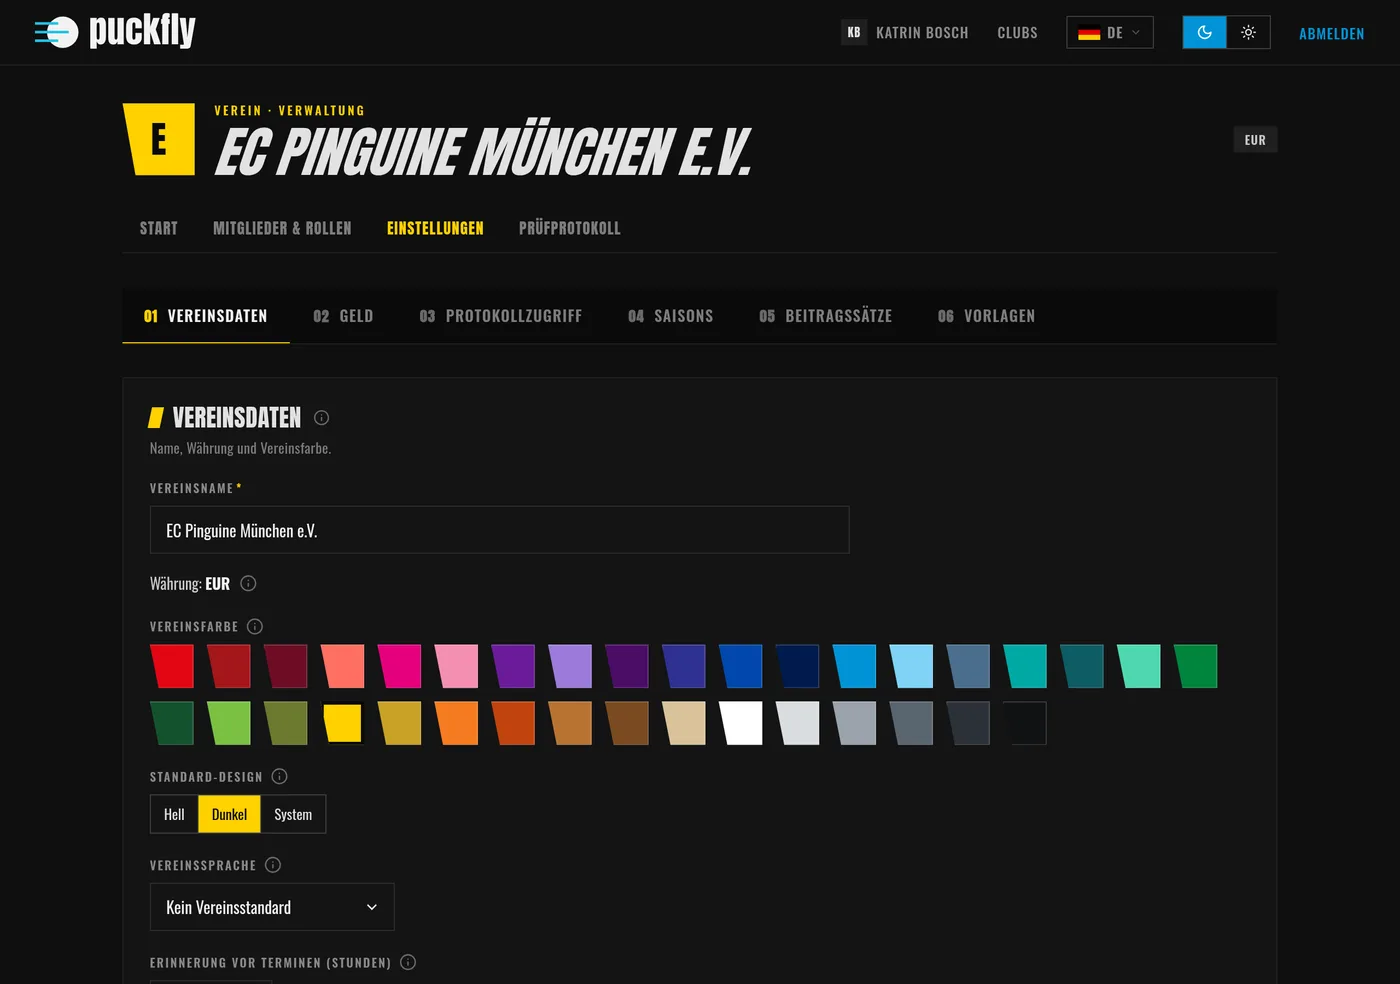Go to the Start tab

[x=159, y=228]
